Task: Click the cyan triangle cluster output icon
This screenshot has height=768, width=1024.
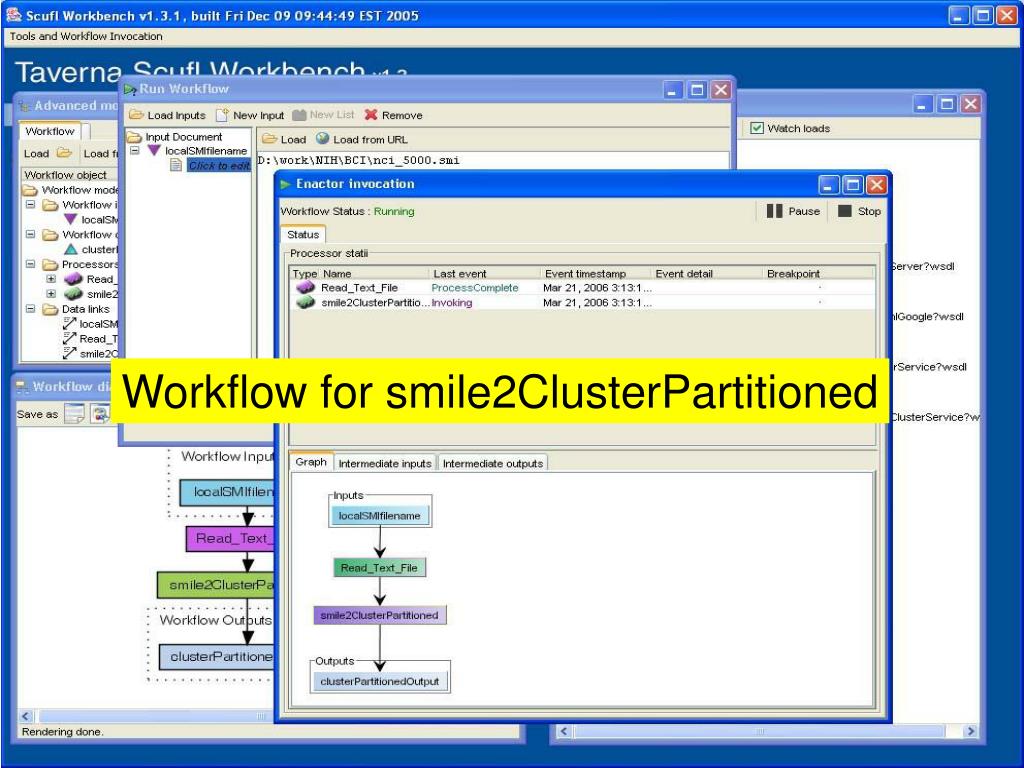Action: point(71,249)
